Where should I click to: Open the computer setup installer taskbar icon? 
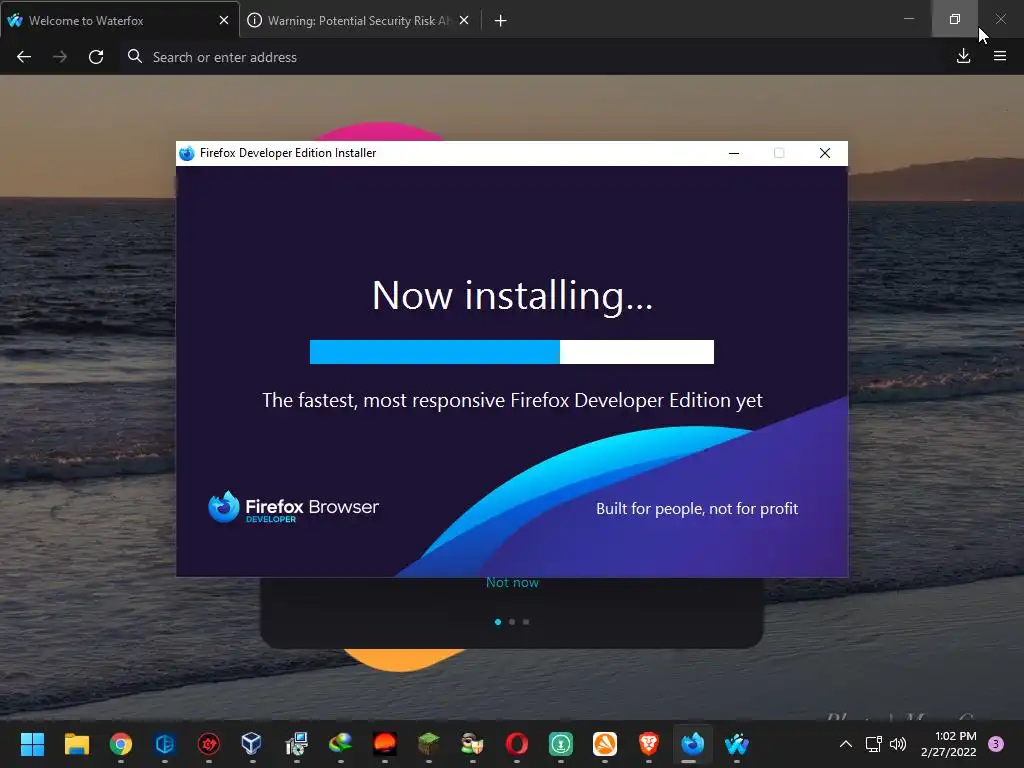296,744
